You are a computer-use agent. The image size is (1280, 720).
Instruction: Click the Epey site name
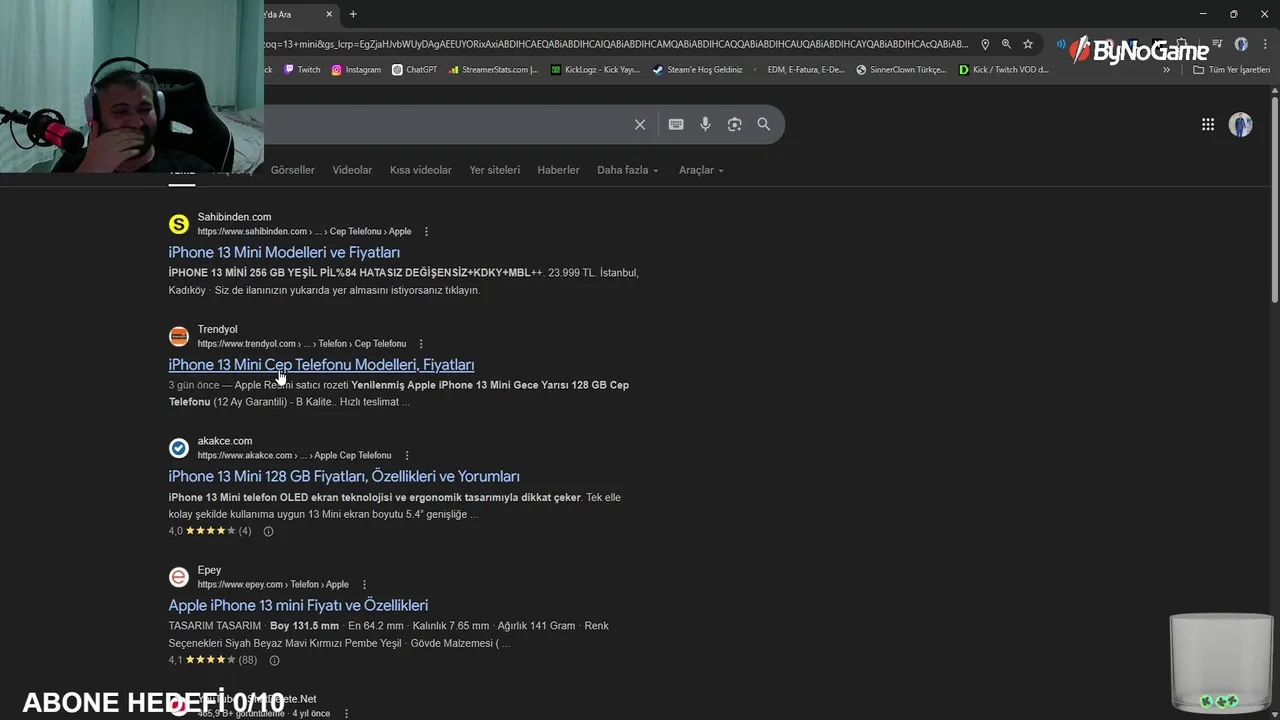(209, 570)
